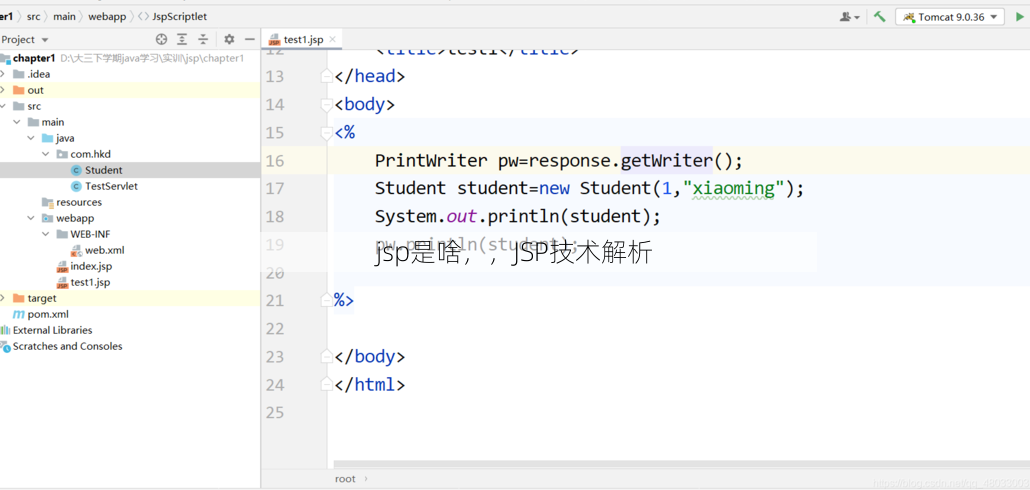
Task: Click fold marker at line 23 body close
Action: click(x=326, y=357)
